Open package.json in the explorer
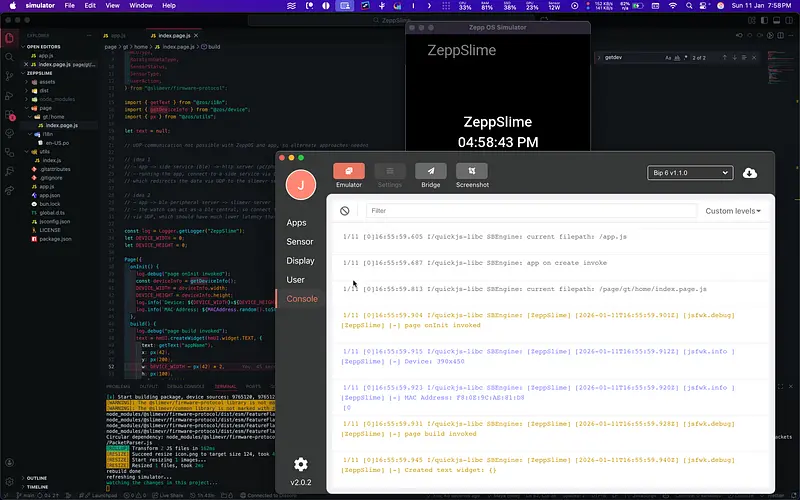Screen dimensions: 800x500 [x=55, y=238]
